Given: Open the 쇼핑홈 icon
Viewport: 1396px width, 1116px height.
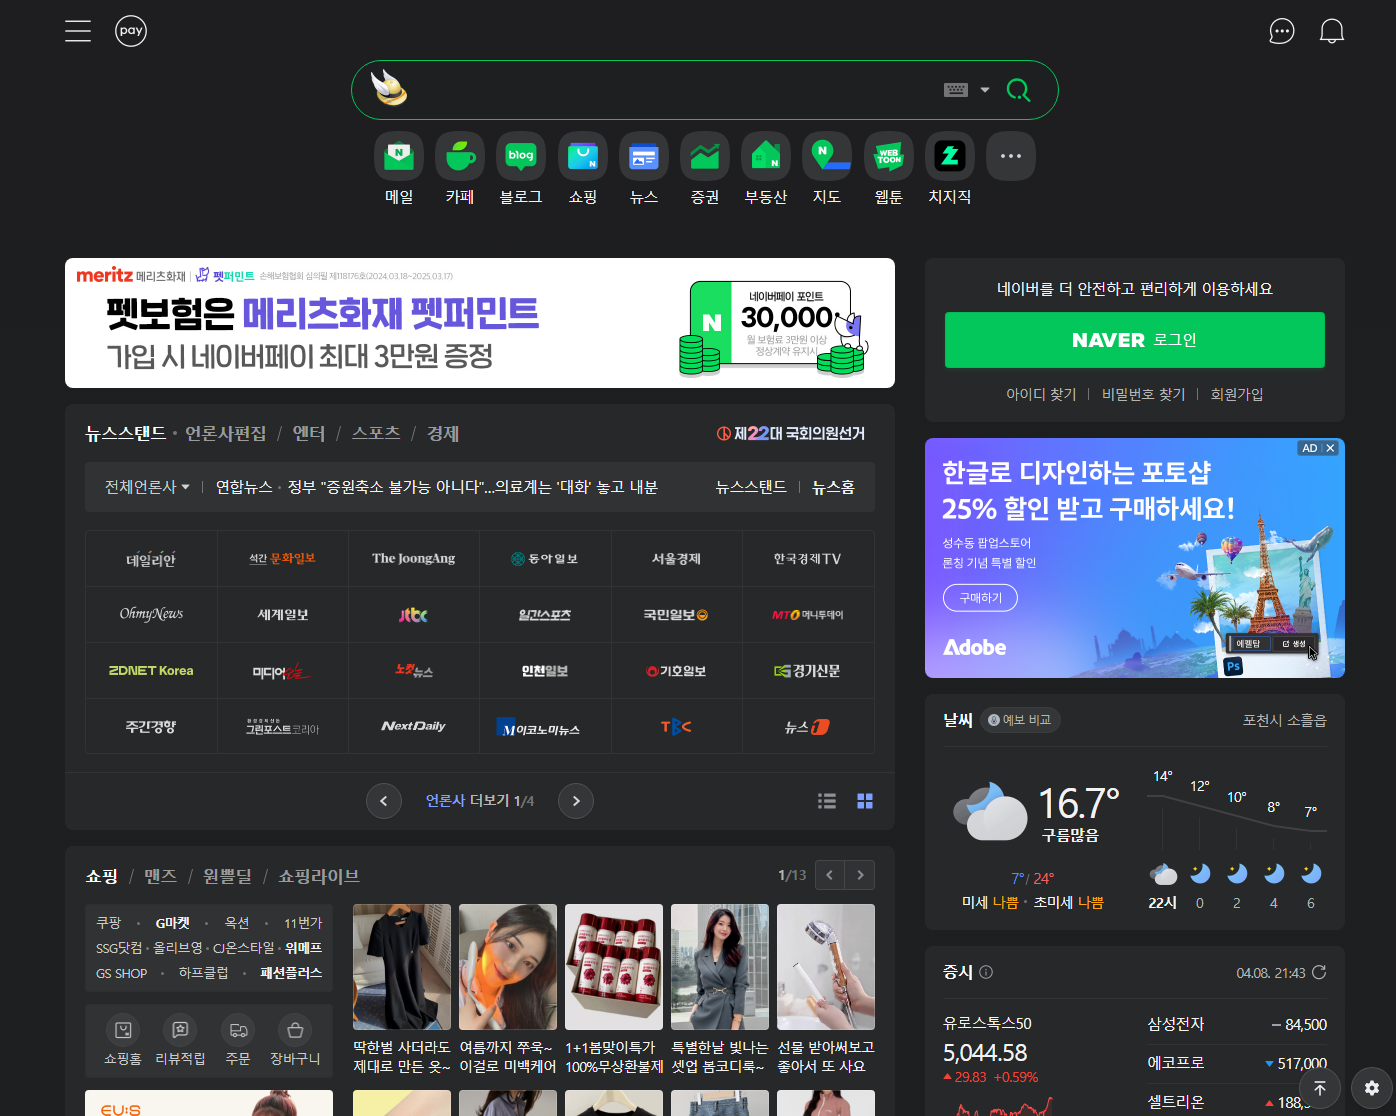Looking at the screenshot, I should [x=123, y=1030].
